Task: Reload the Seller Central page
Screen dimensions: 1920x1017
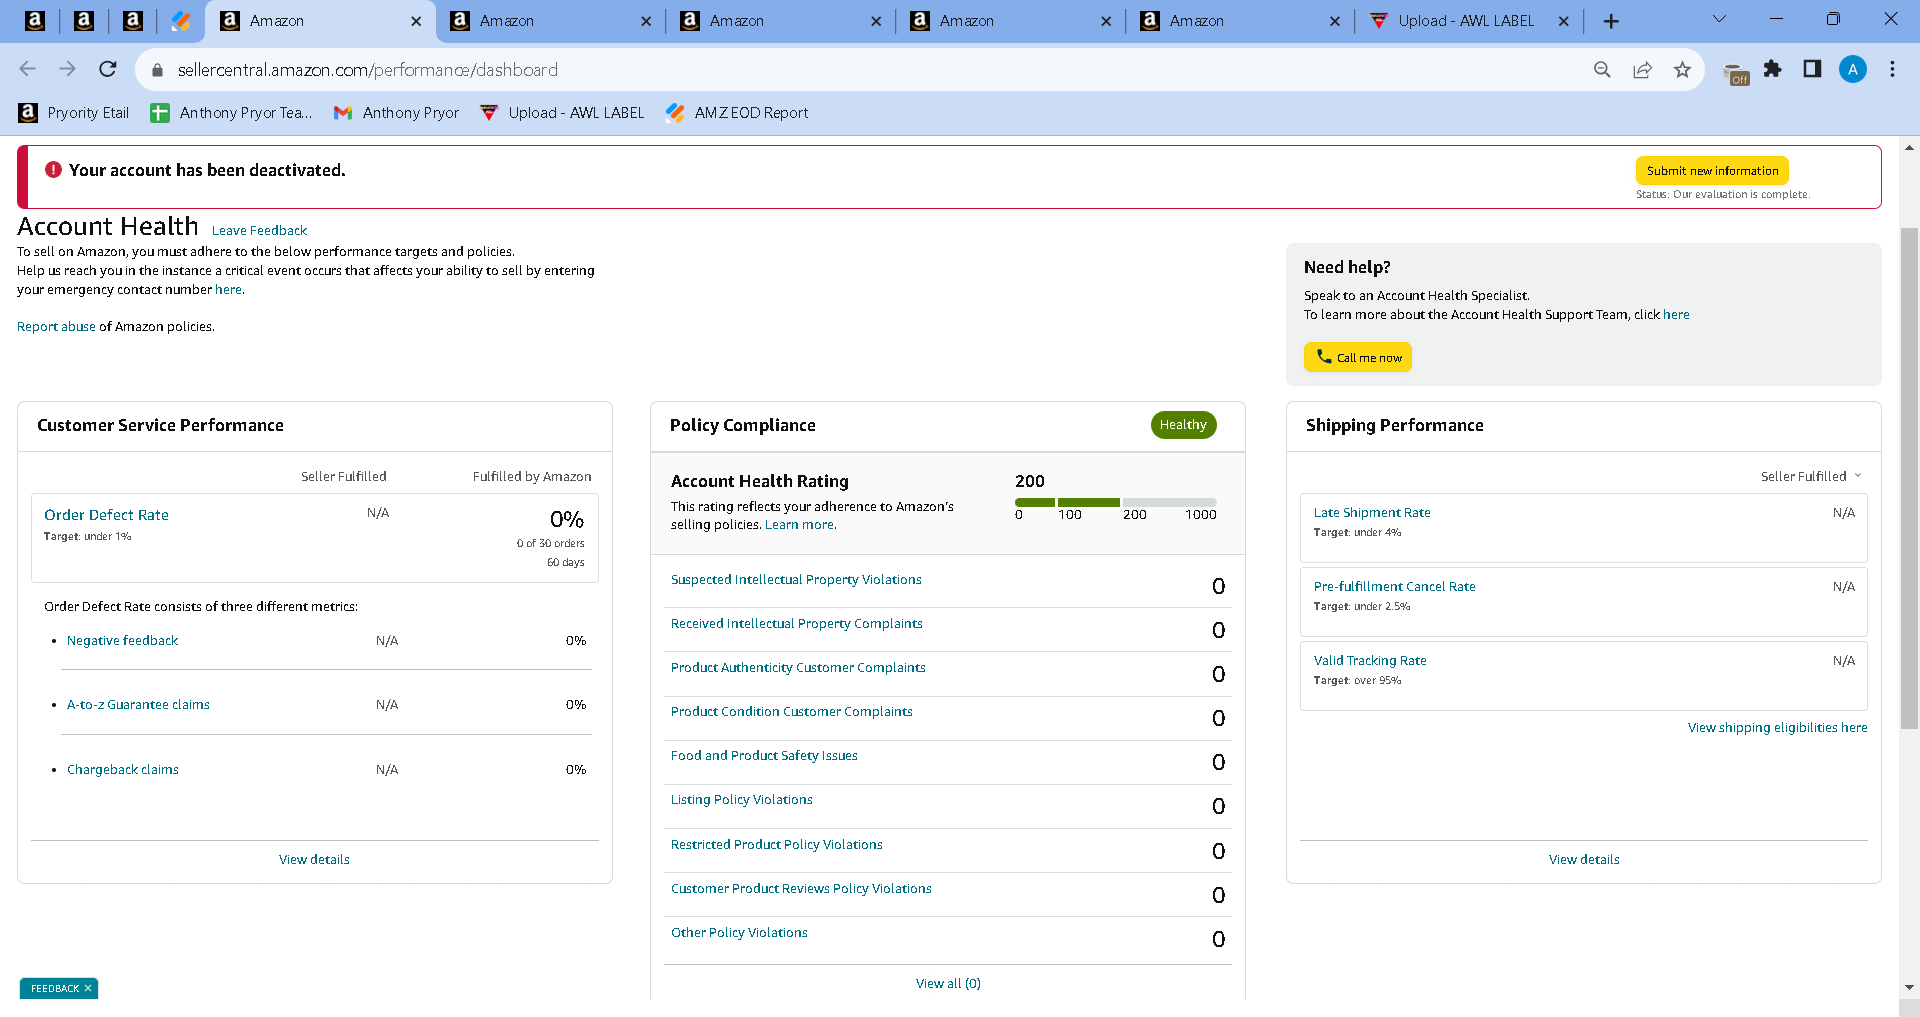Action: [108, 69]
